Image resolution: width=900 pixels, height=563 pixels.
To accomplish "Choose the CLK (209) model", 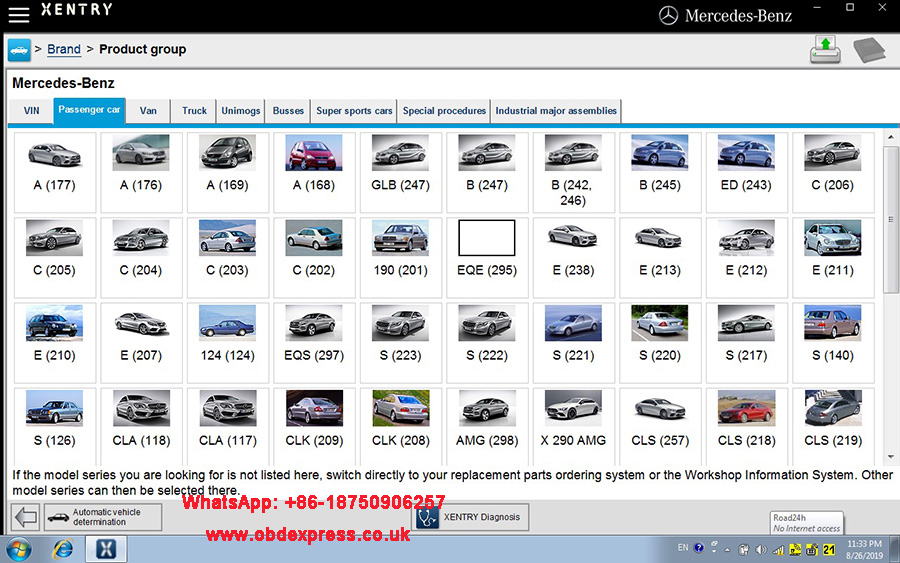I will point(314,426).
